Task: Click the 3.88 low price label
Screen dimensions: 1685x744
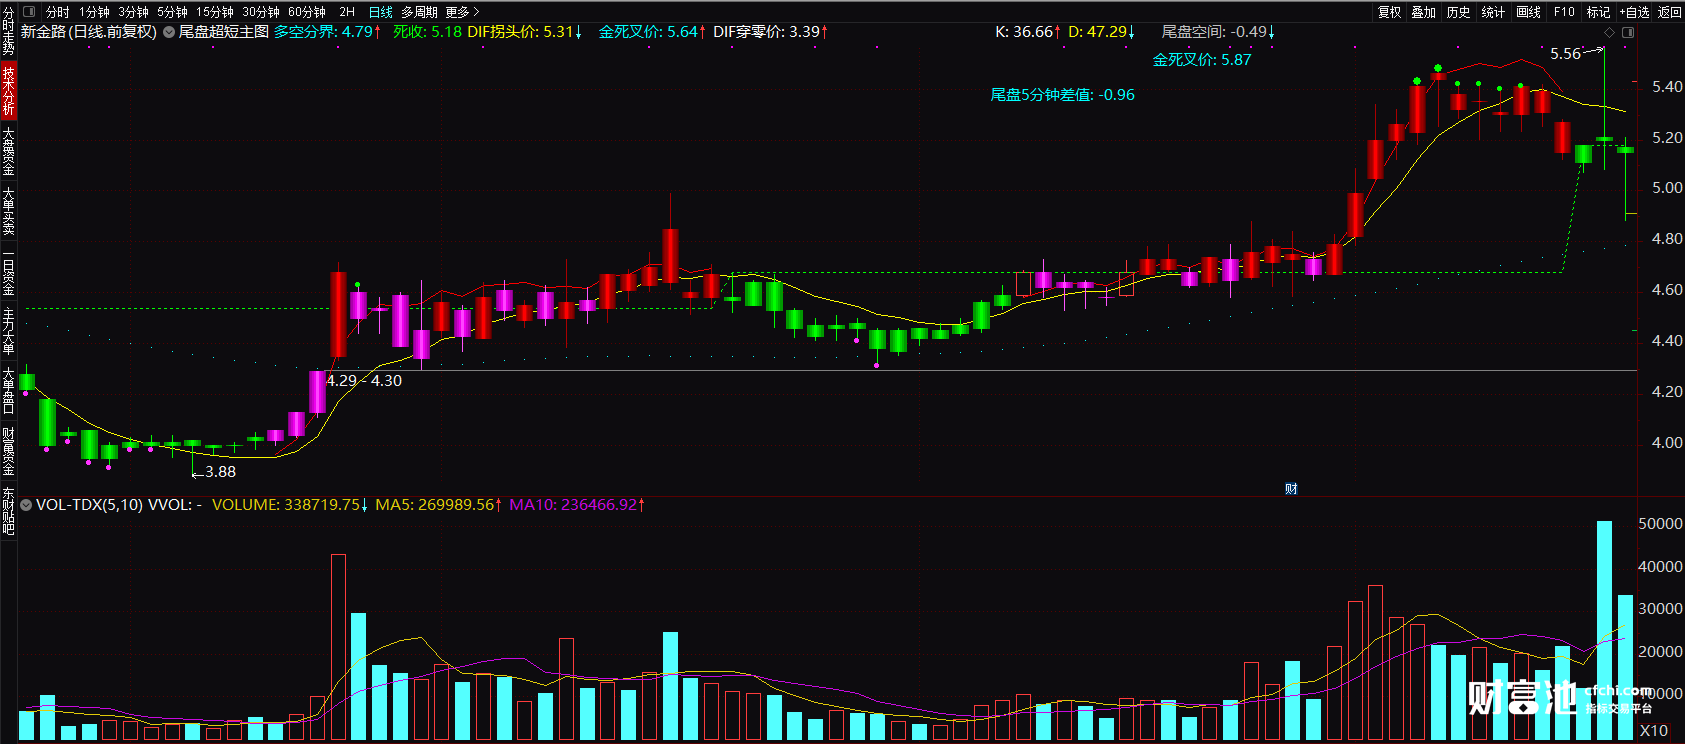Action: coord(220,472)
